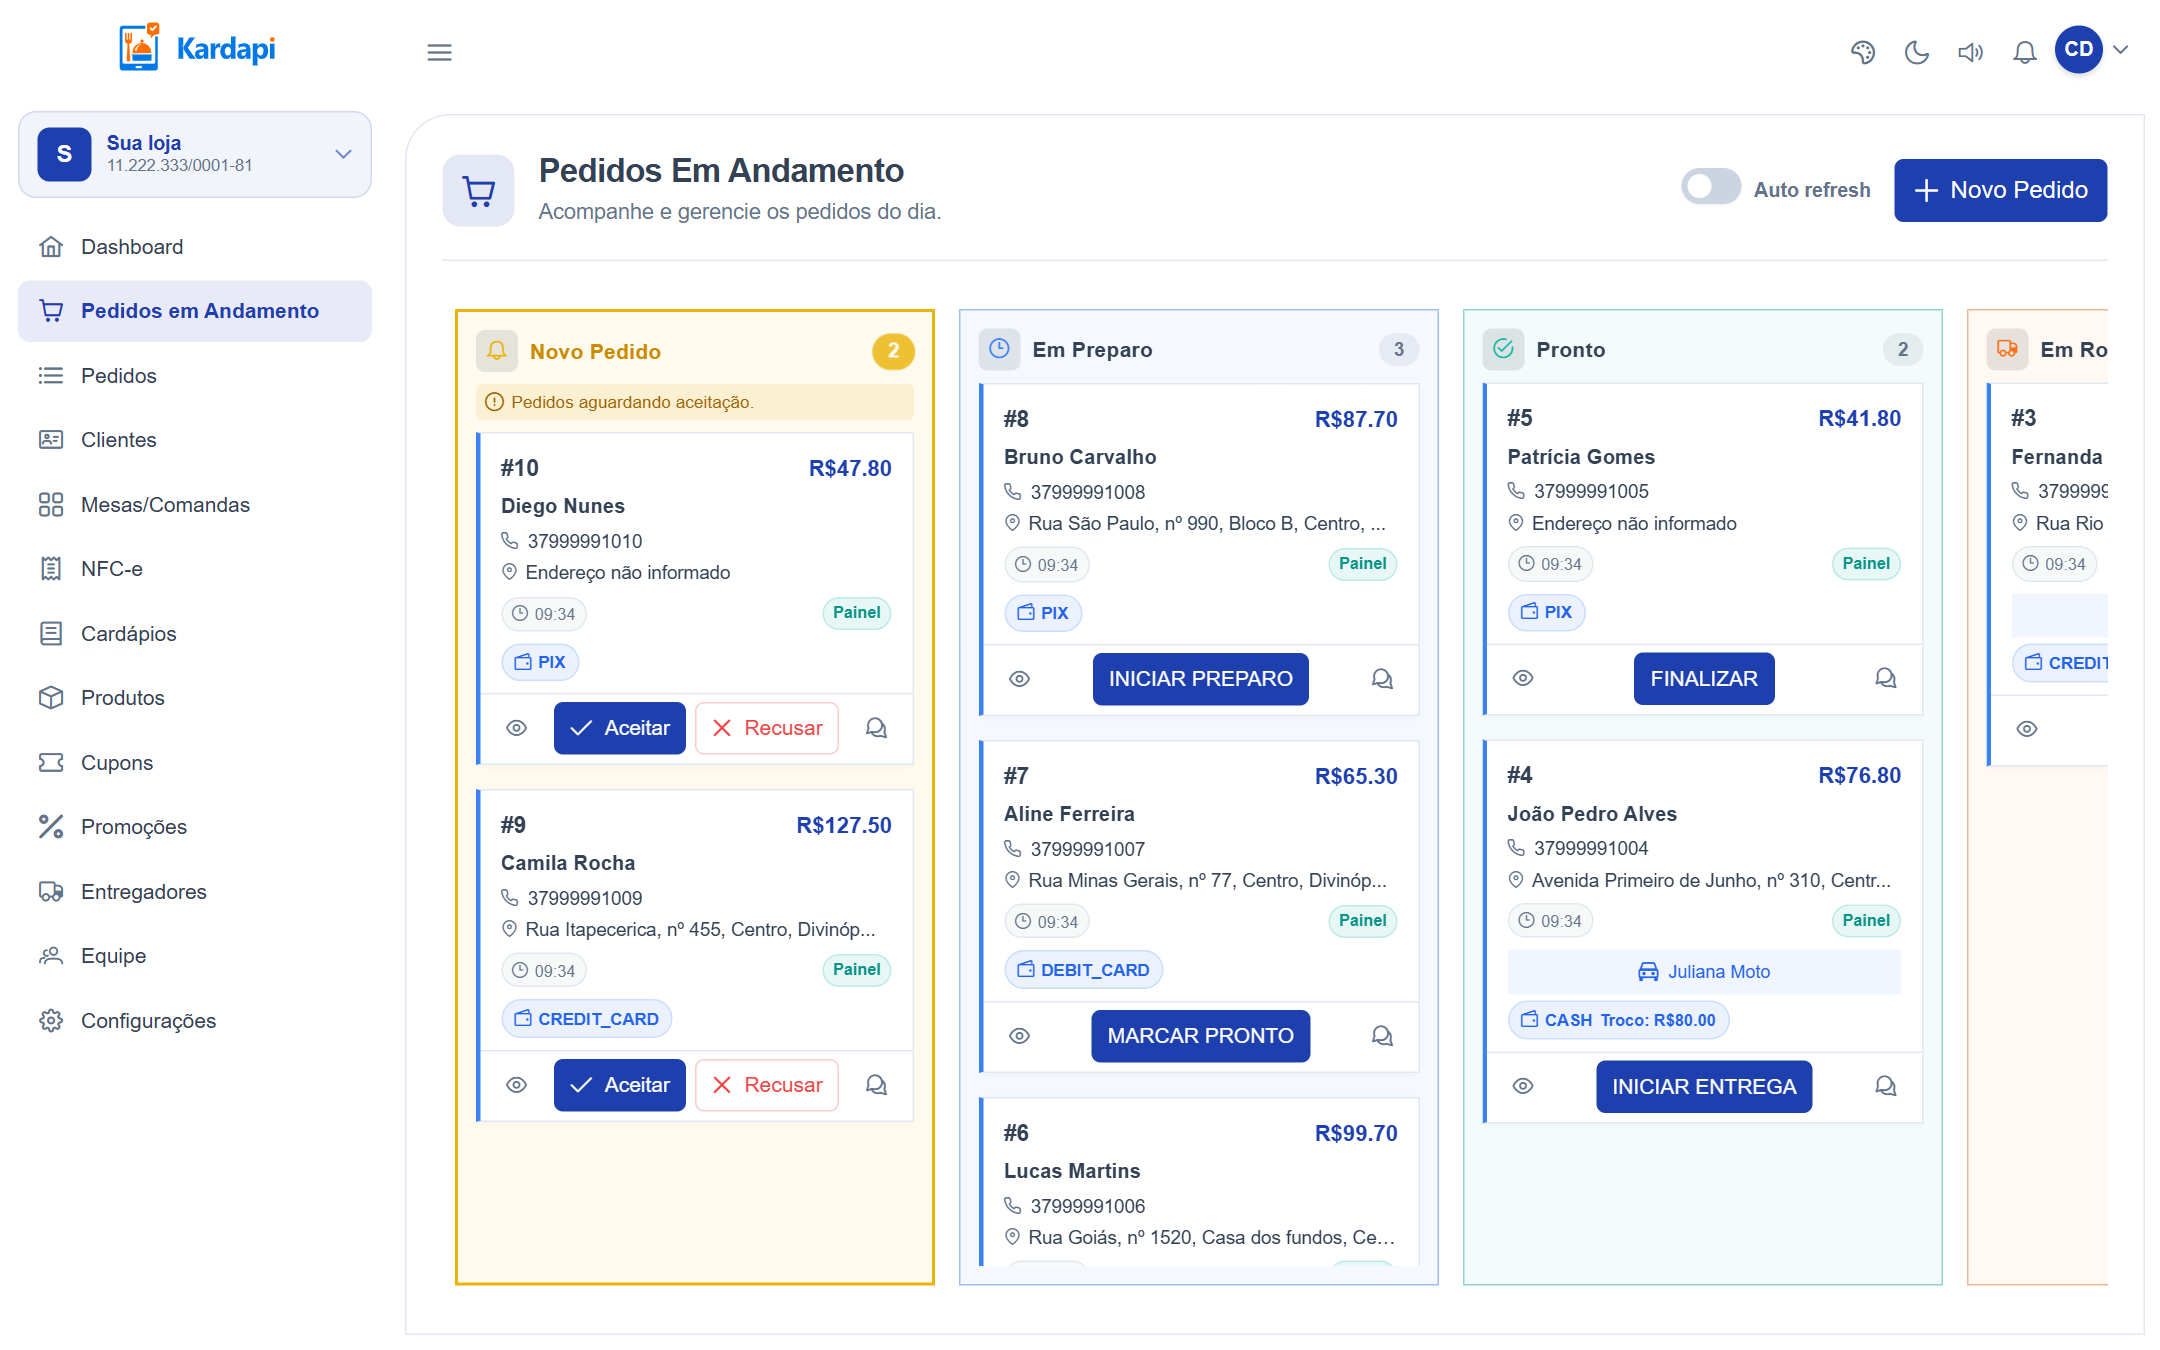Click MARCAR PRONTO on order #7
Image resolution: width=2160 pixels, height=1350 pixels.
1200,1036
